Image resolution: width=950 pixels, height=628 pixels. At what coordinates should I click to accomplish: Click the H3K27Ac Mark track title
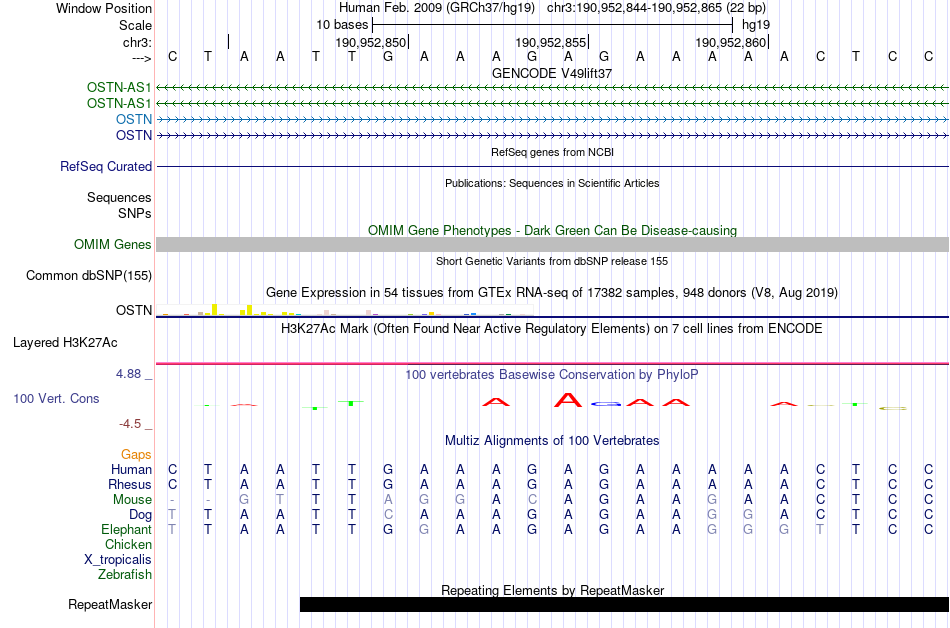click(552, 329)
